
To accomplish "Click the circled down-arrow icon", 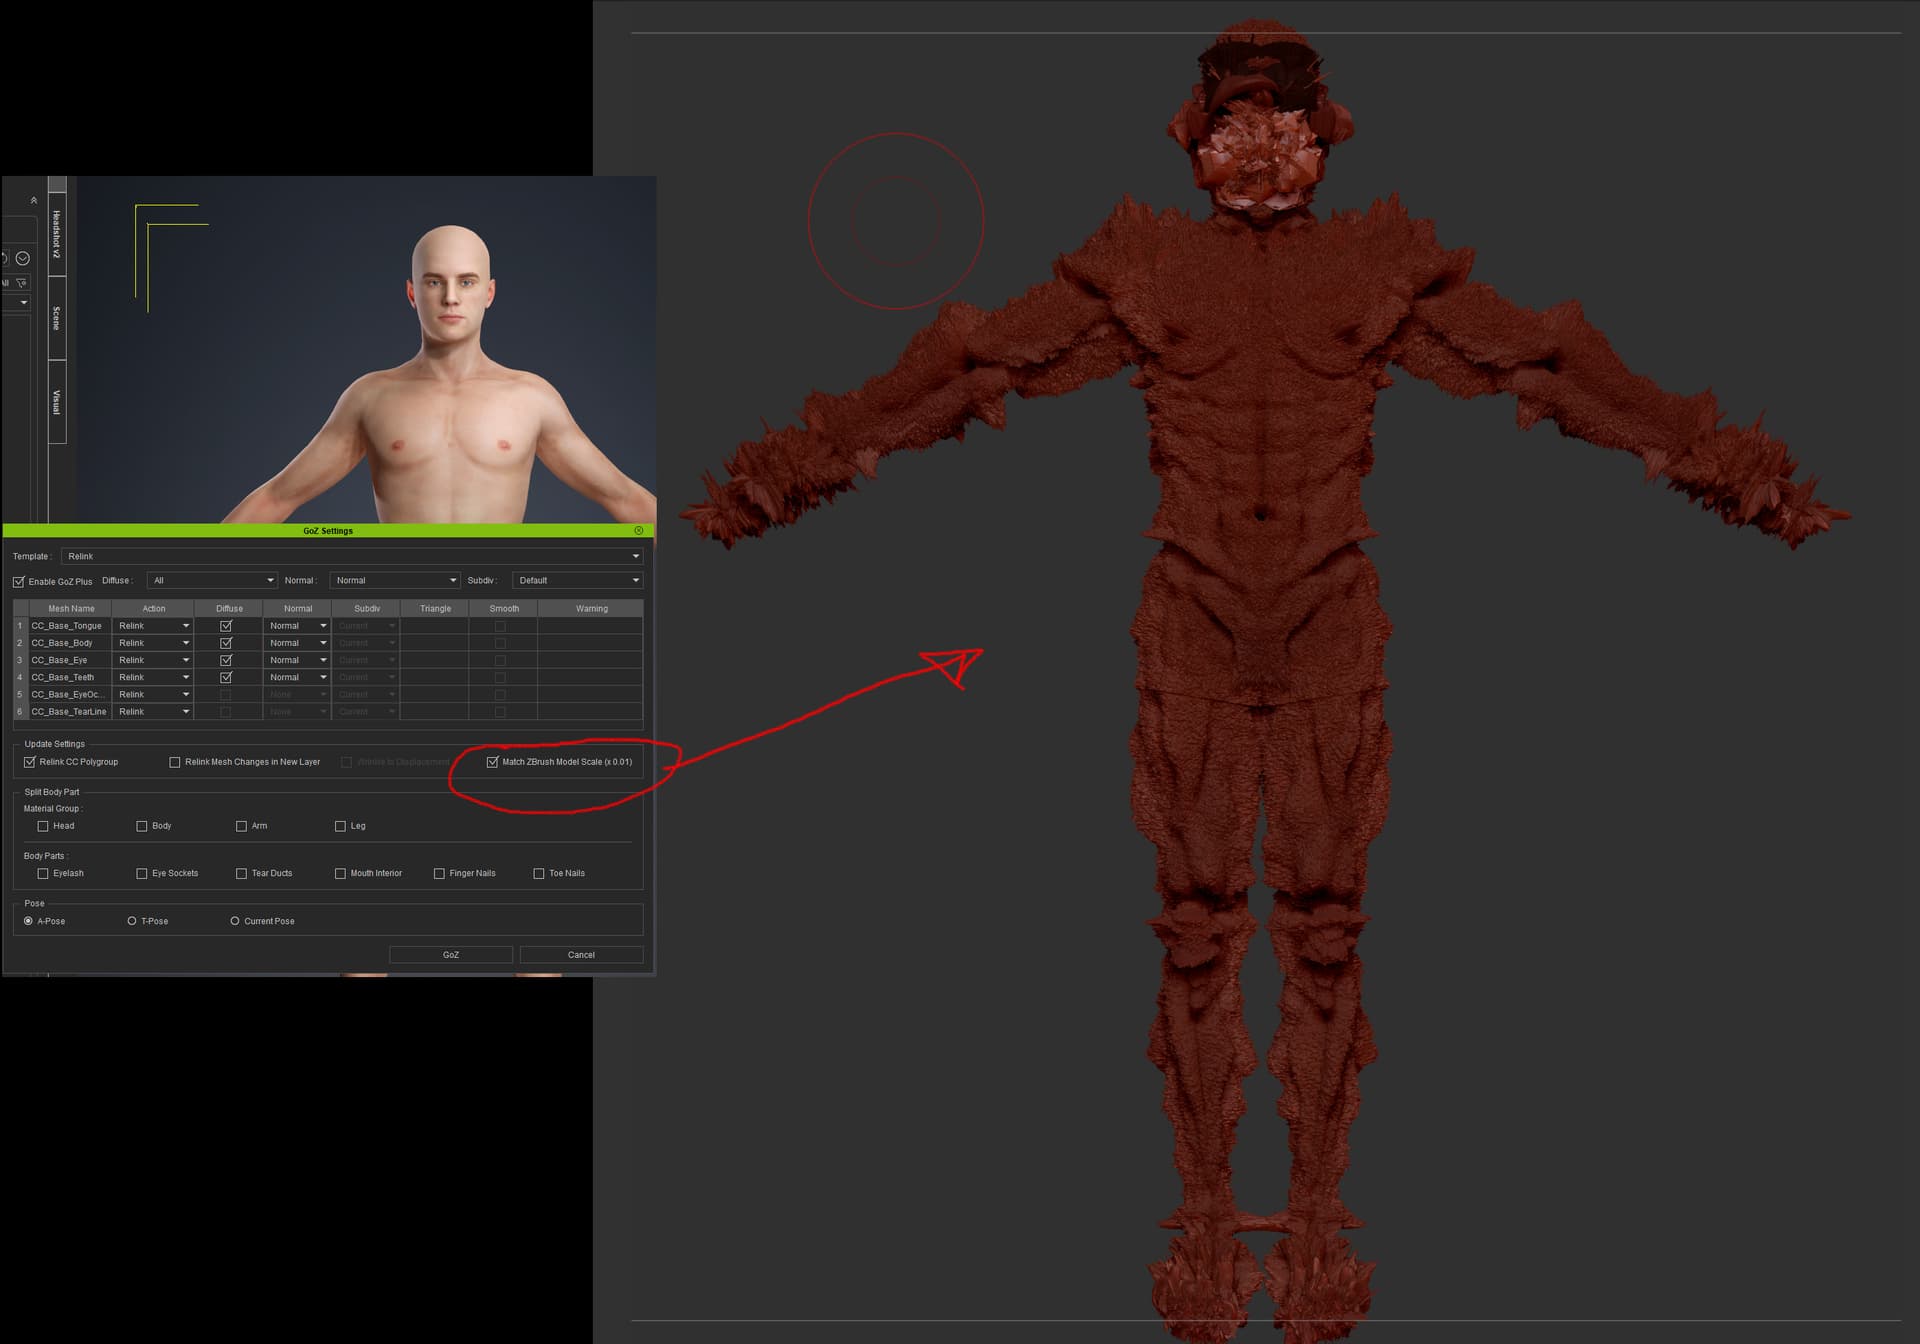I will click(22, 258).
